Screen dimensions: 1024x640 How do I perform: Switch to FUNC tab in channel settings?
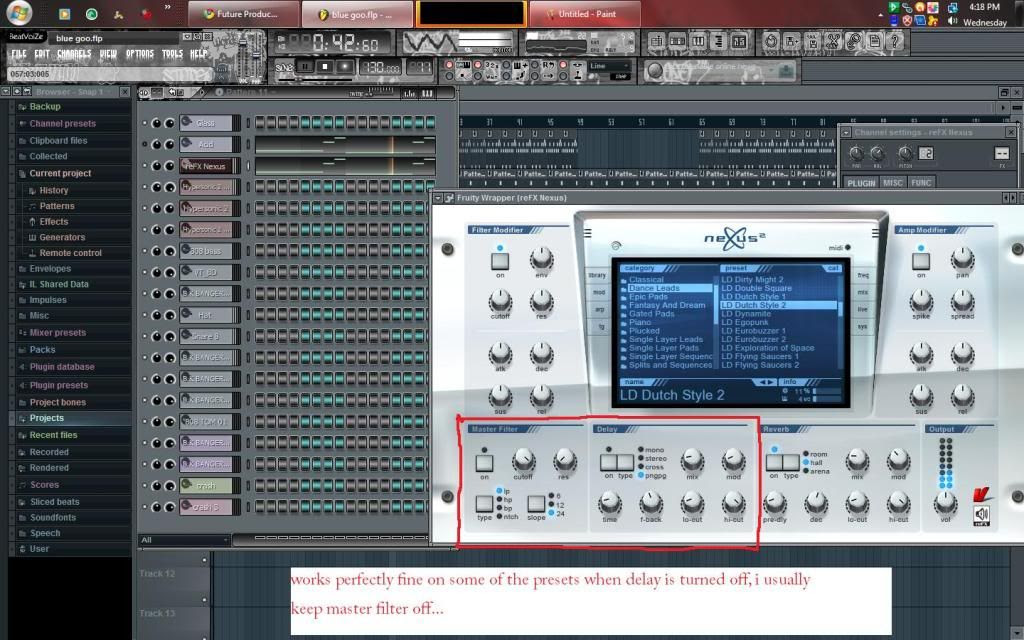tap(921, 183)
